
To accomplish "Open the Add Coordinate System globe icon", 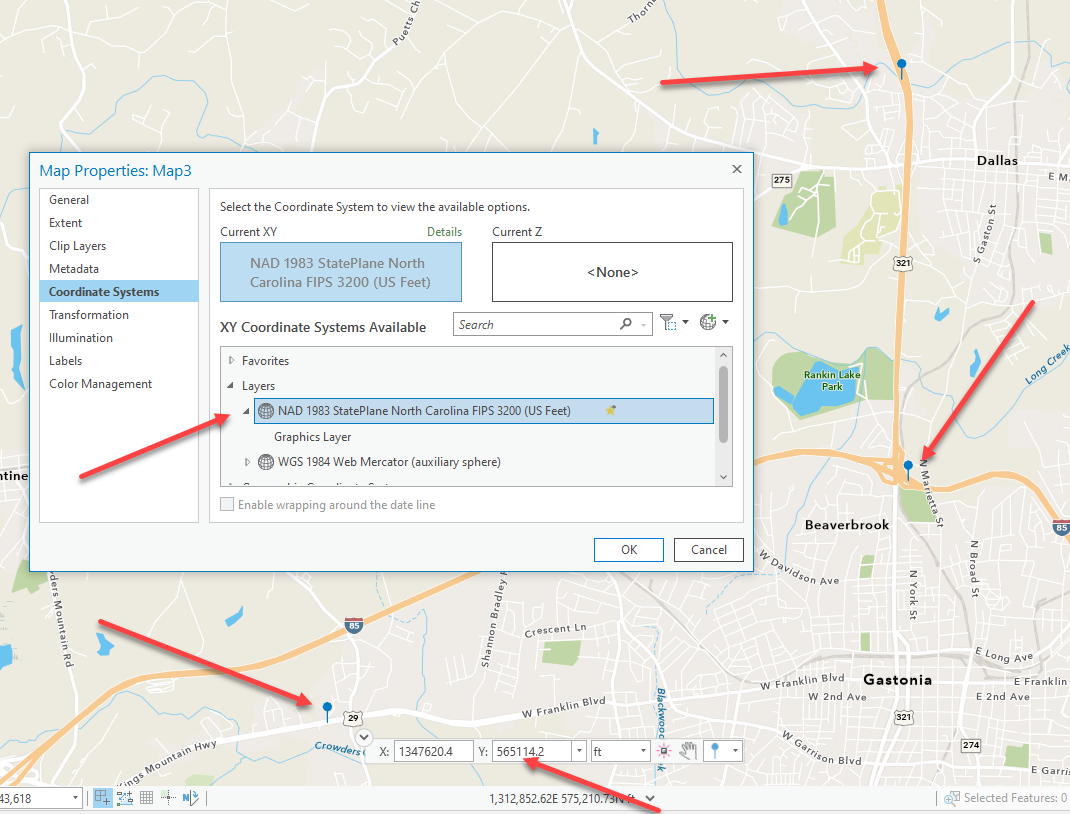I will point(707,323).
